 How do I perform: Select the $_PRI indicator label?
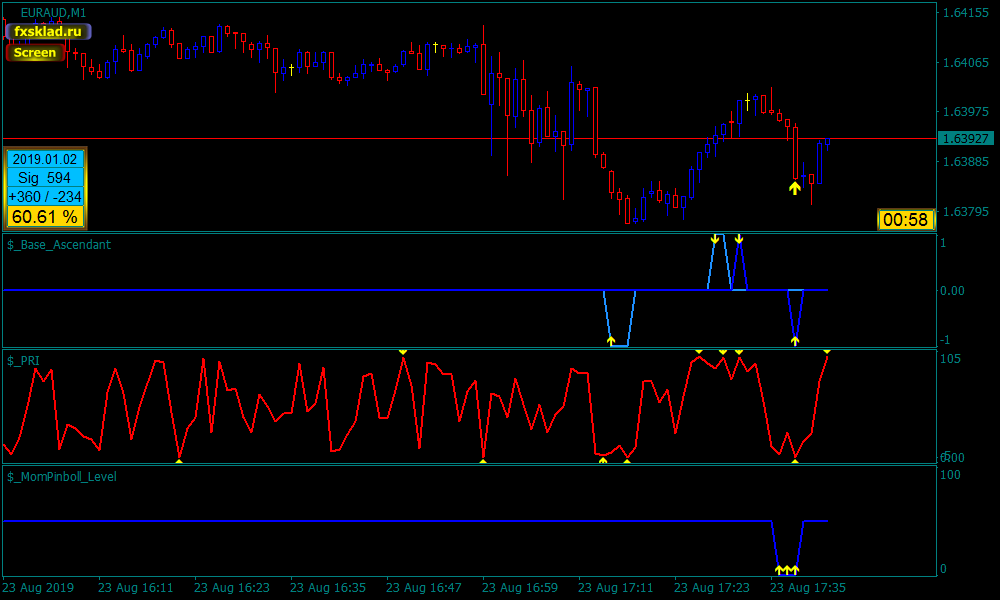(24, 360)
